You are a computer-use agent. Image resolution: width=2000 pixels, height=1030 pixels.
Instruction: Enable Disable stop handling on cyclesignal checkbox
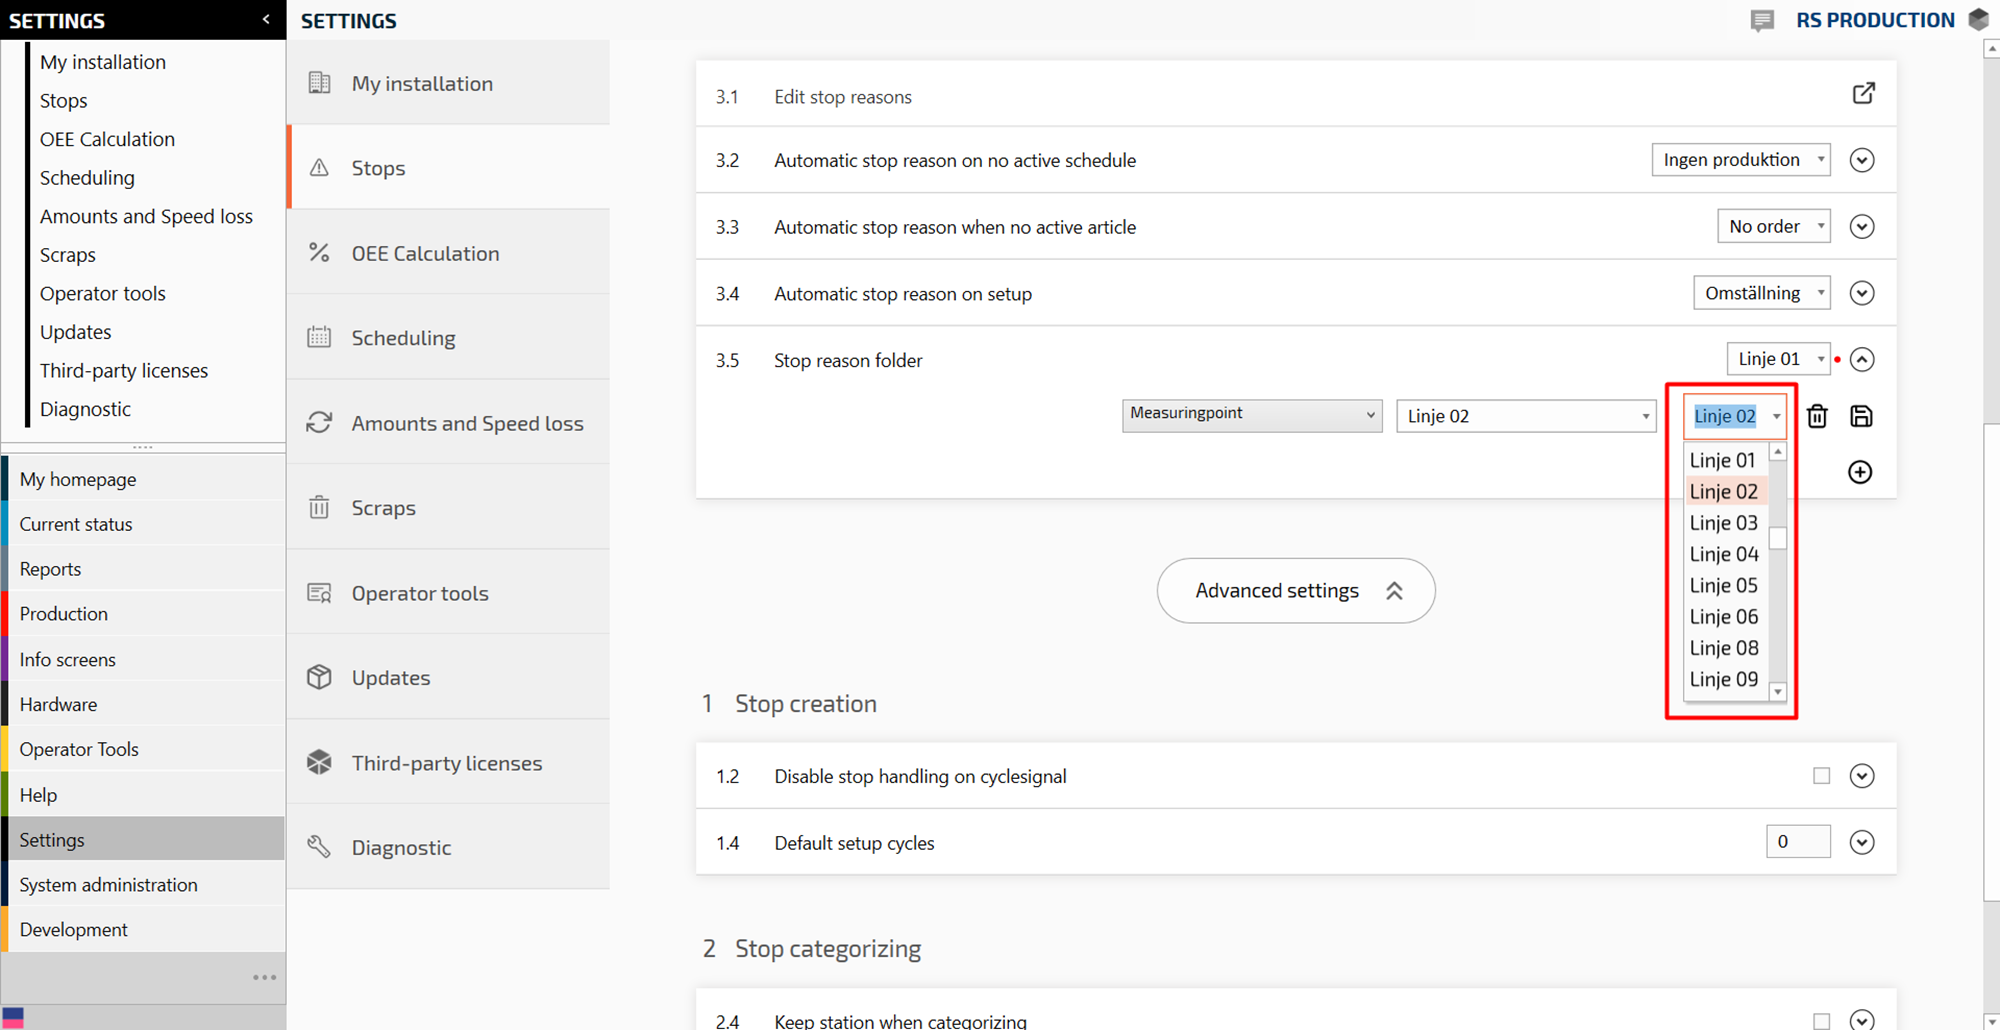(x=1821, y=776)
